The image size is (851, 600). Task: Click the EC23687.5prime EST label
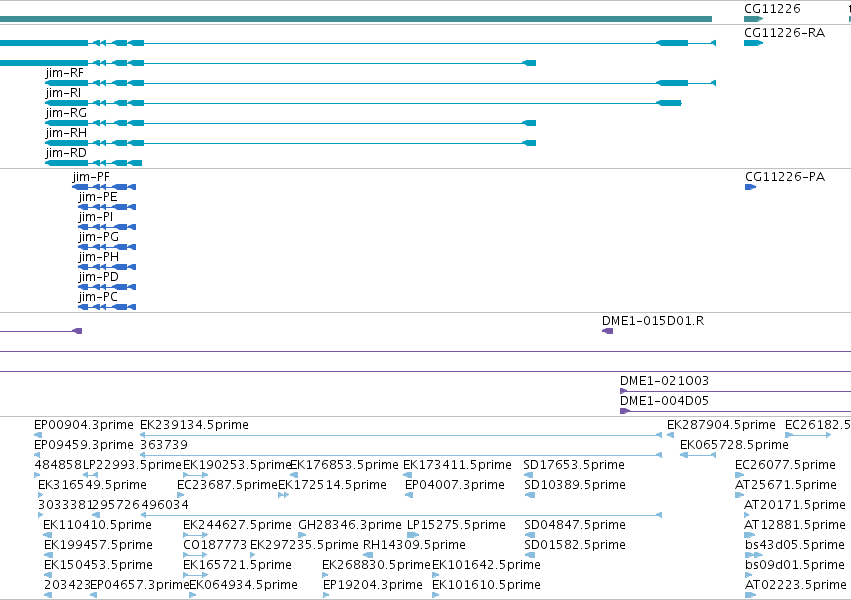pos(227,486)
